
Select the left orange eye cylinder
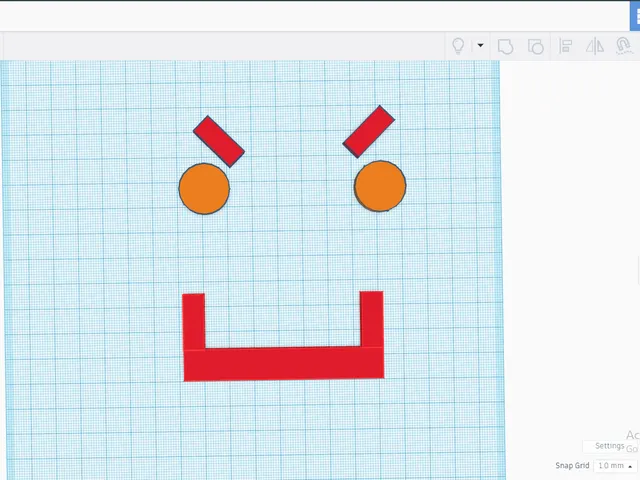(204, 189)
